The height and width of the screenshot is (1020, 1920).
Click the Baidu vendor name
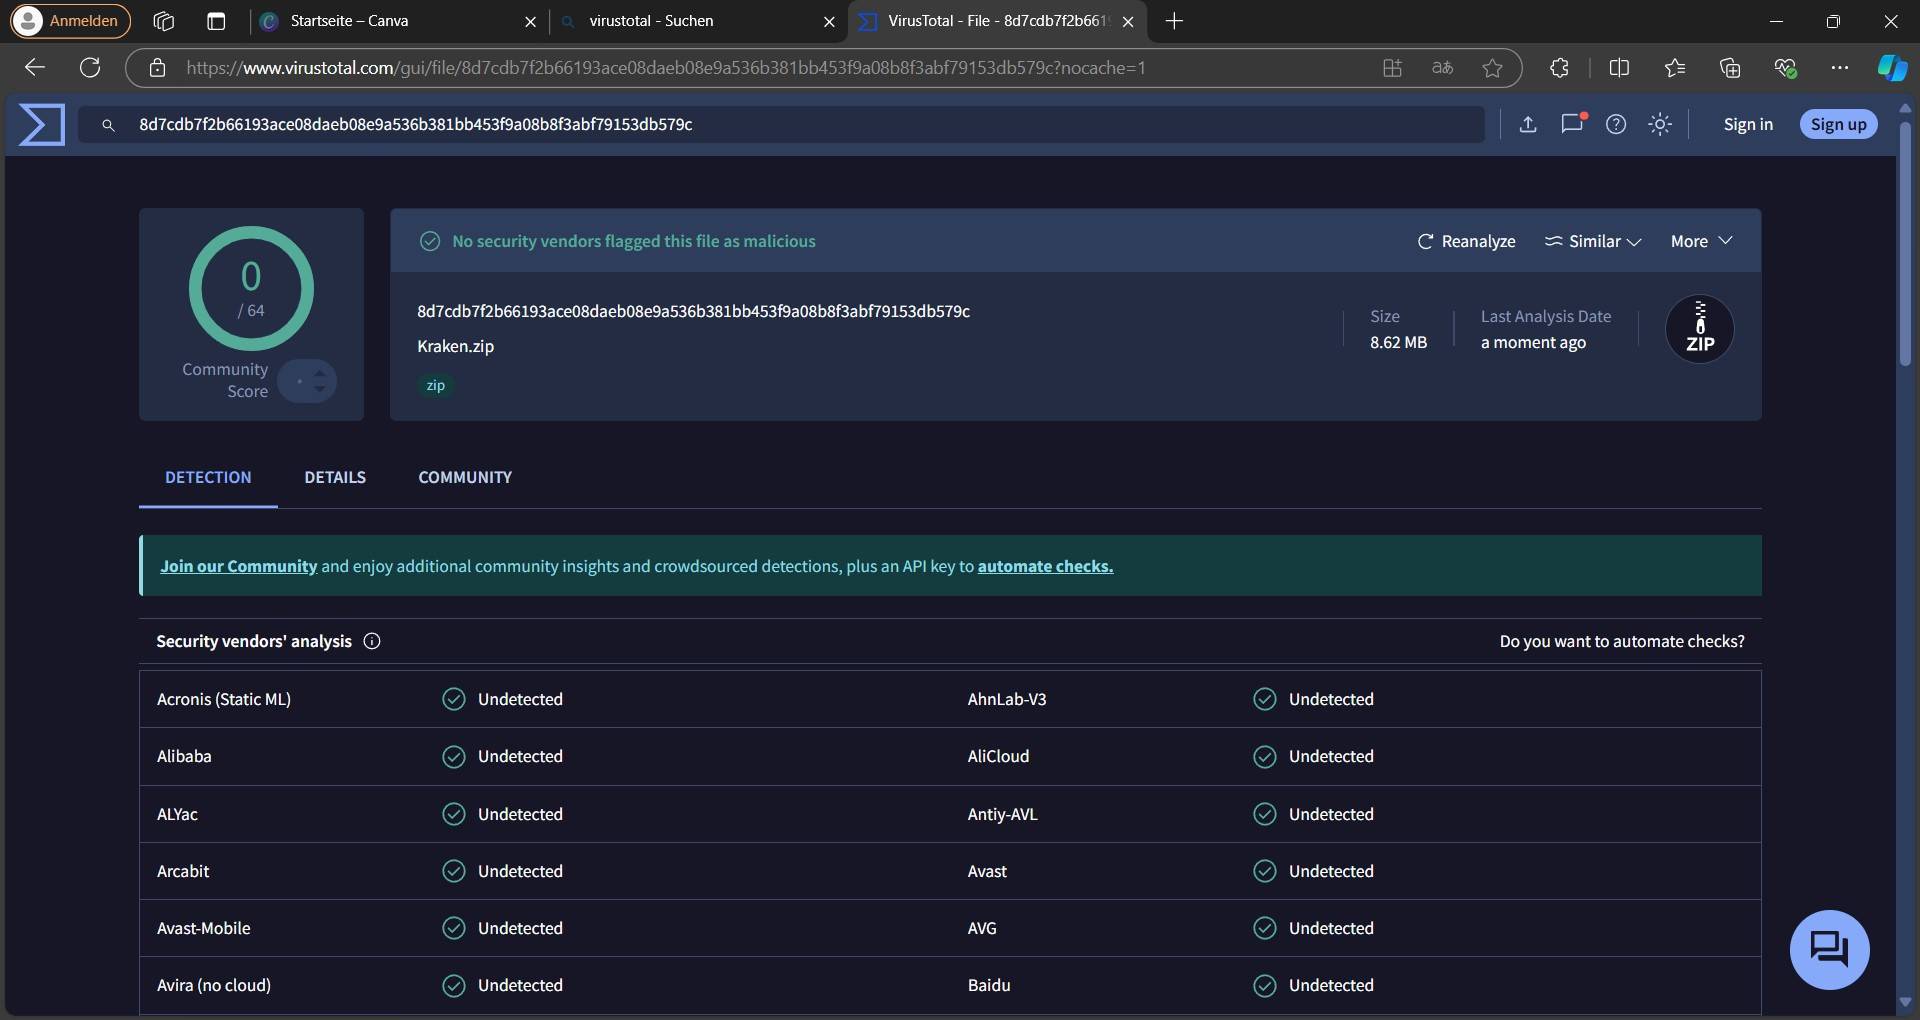tap(989, 985)
